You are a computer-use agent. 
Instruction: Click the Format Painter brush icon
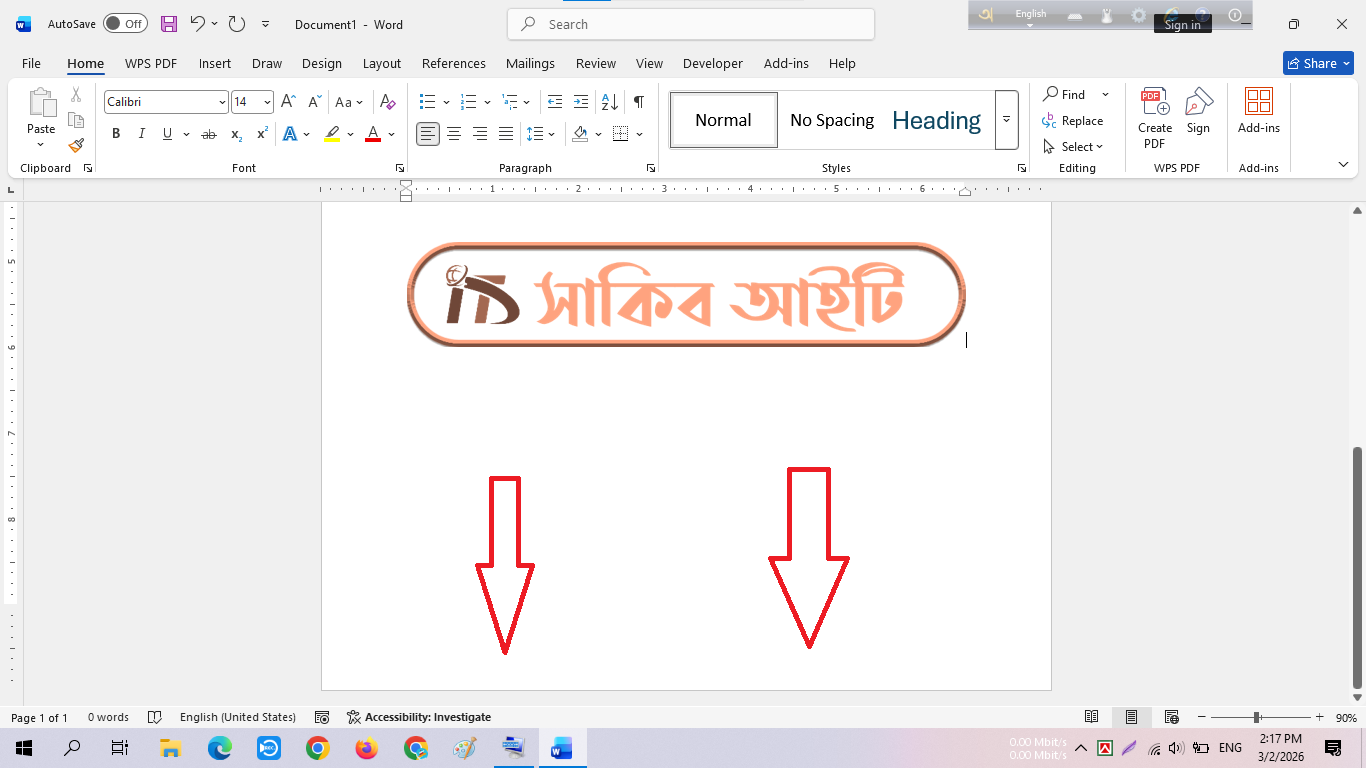[76, 145]
